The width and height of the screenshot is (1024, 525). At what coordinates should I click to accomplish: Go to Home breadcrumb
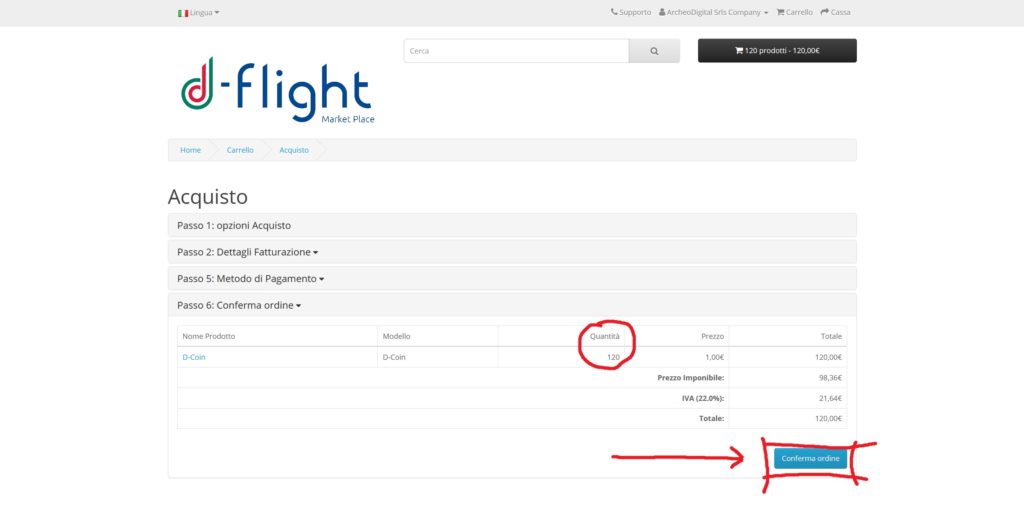point(191,150)
